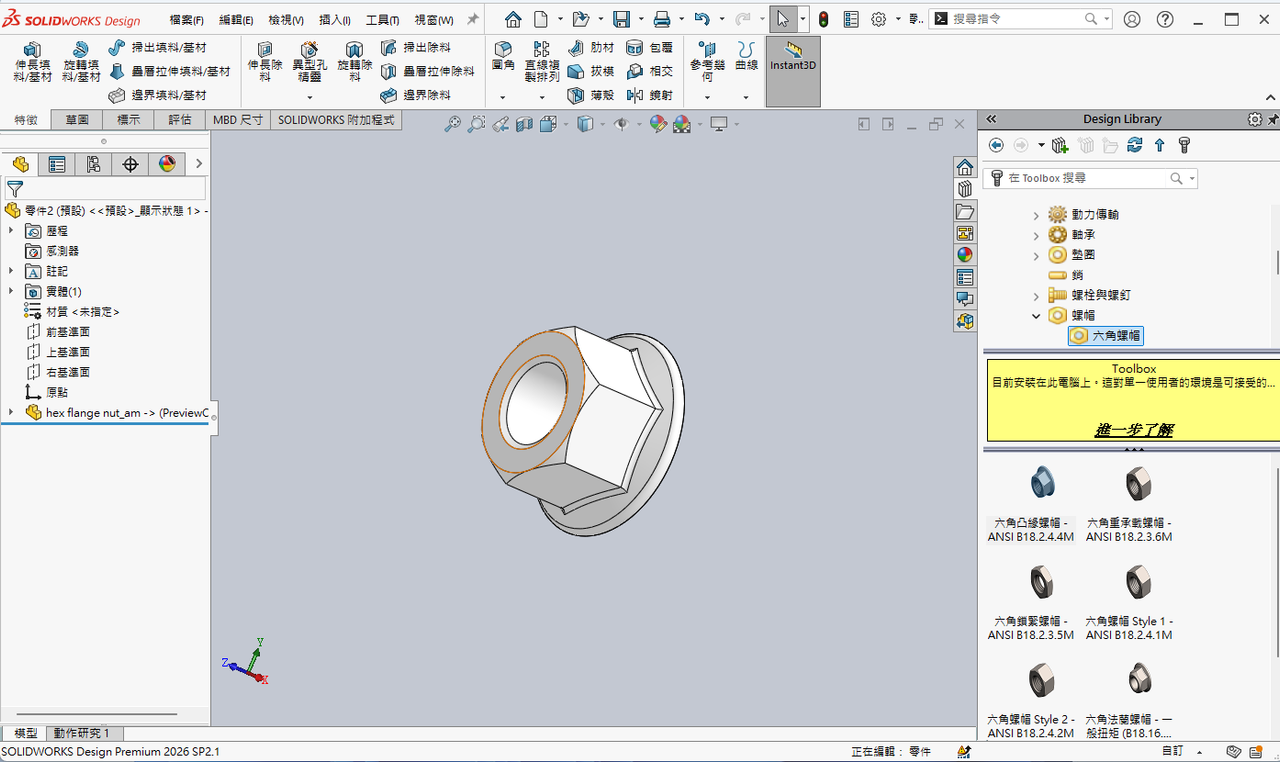Open the 圓角 fillet dropdown arrow
The height and width of the screenshot is (762, 1280).
(503, 97)
